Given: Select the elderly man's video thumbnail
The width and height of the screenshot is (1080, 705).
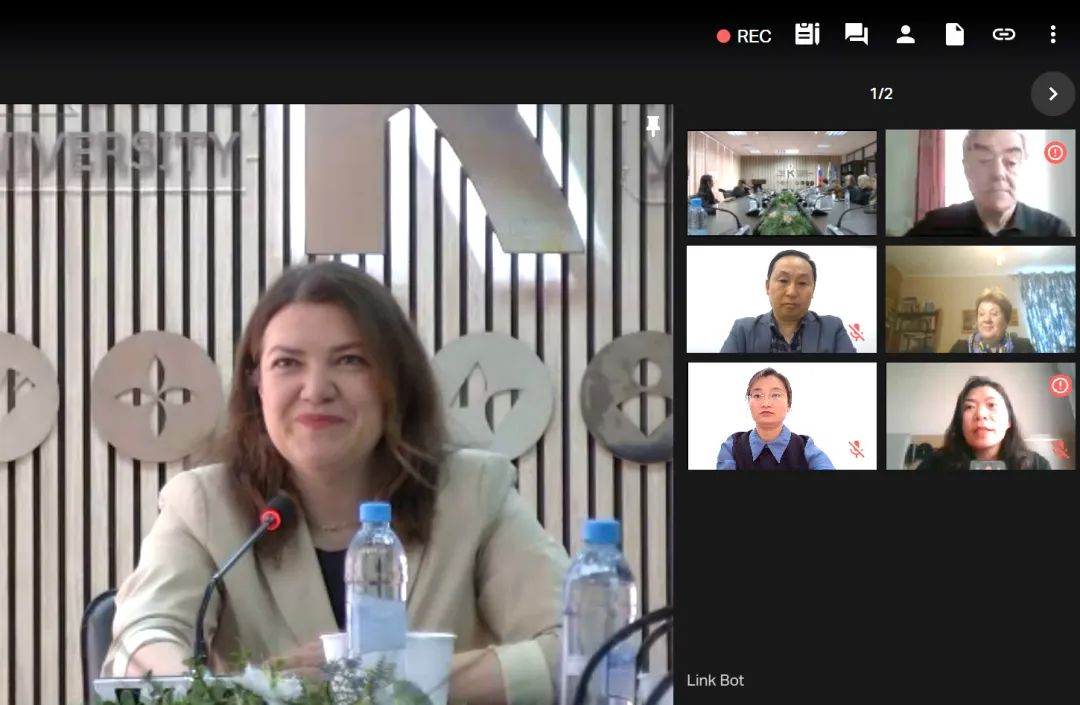Looking at the screenshot, I should coord(980,183).
